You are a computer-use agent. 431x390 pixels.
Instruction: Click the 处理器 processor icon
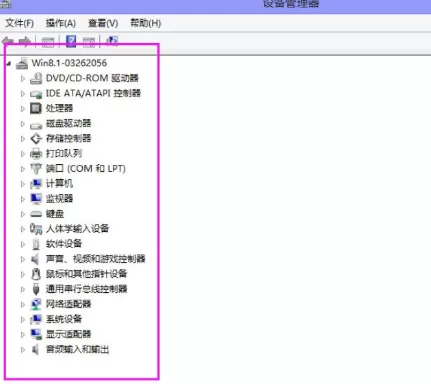click(36, 108)
